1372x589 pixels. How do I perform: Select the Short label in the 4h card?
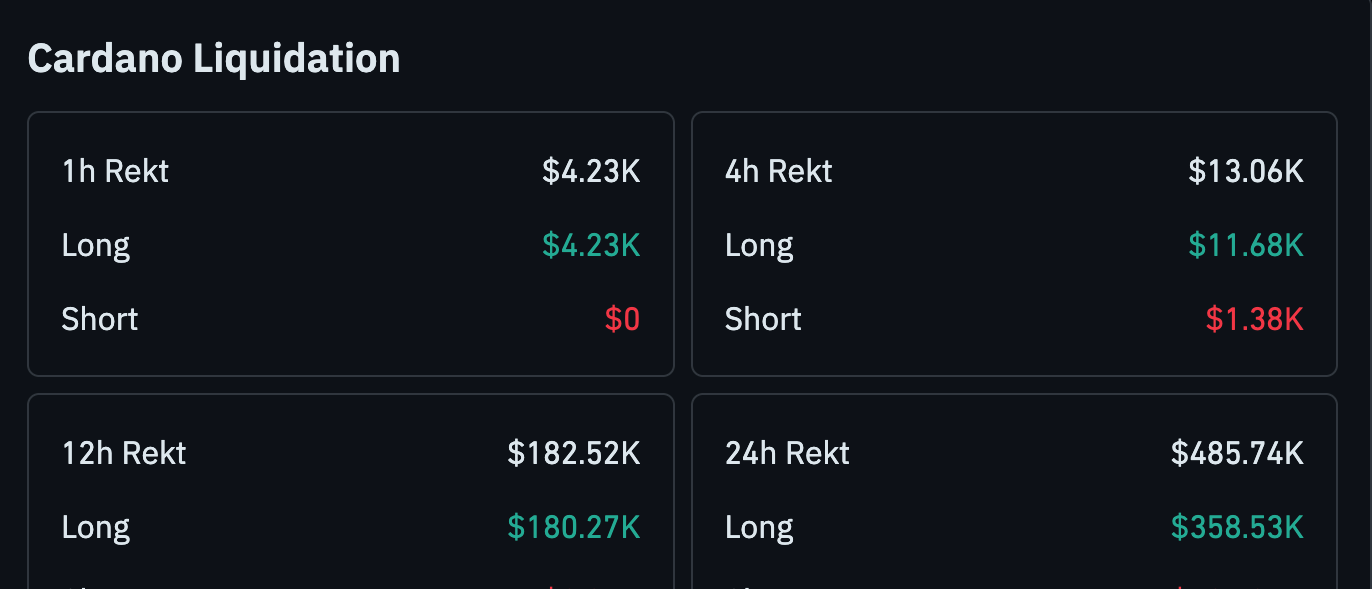coord(763,319)
